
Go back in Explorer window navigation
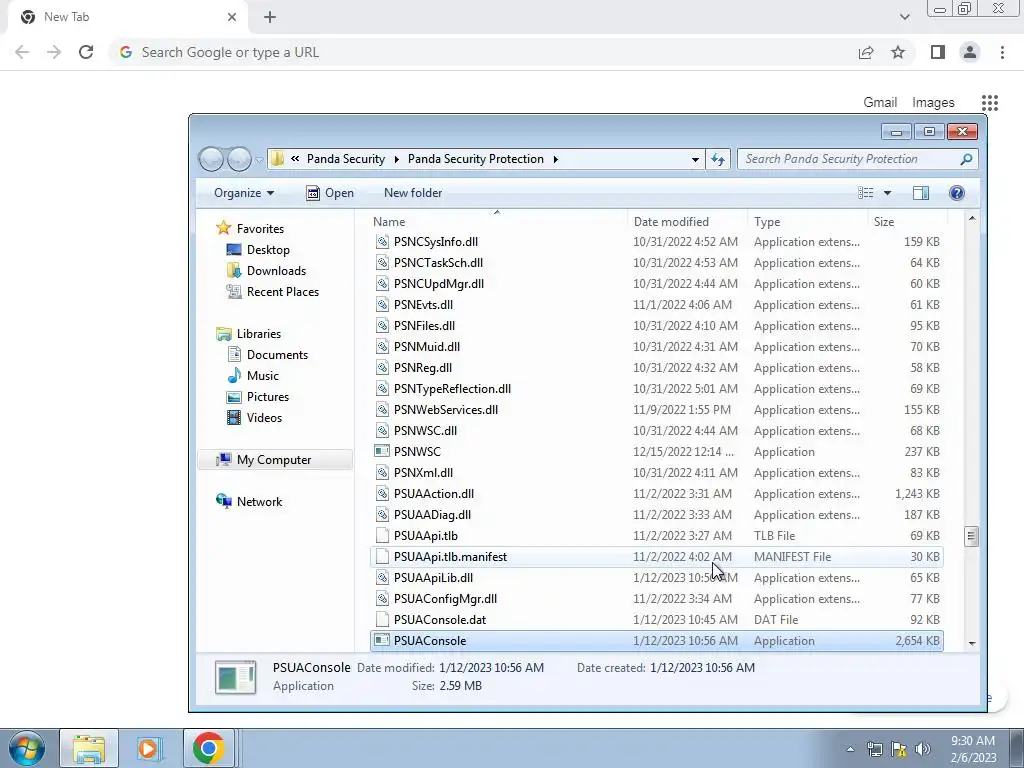tap(211, 159)
